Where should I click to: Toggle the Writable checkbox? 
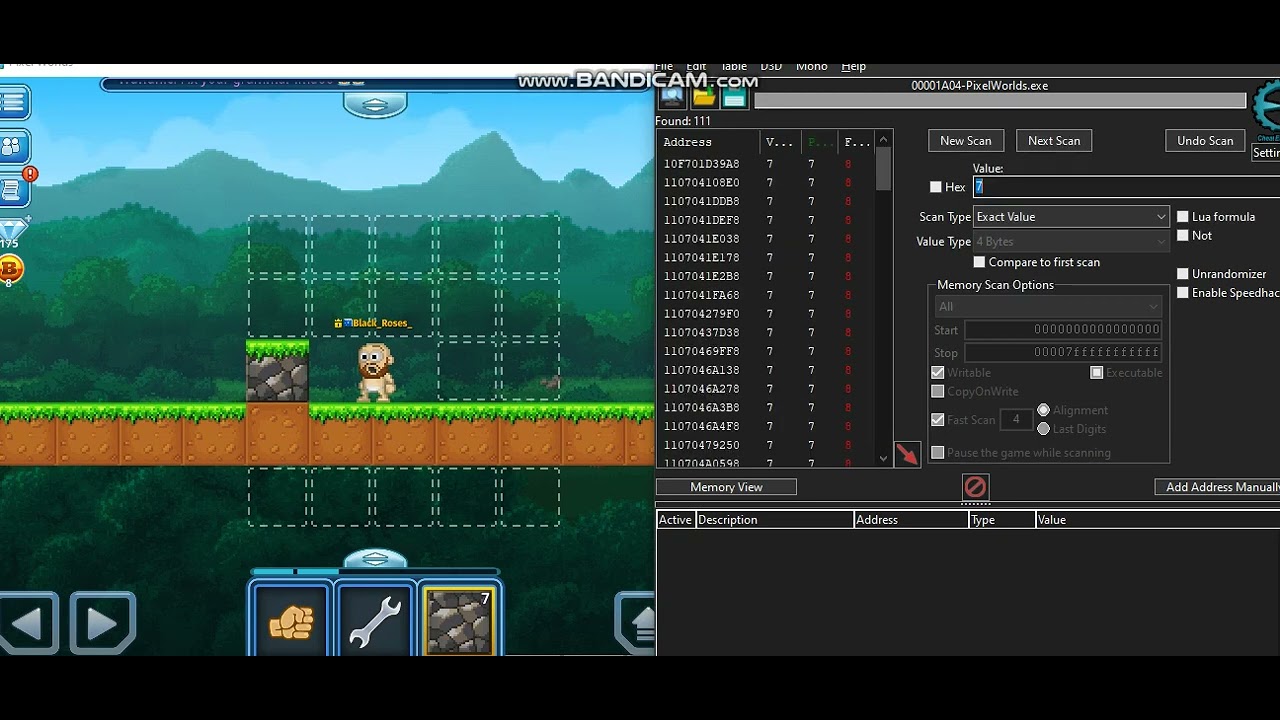(x=937, y=373)
